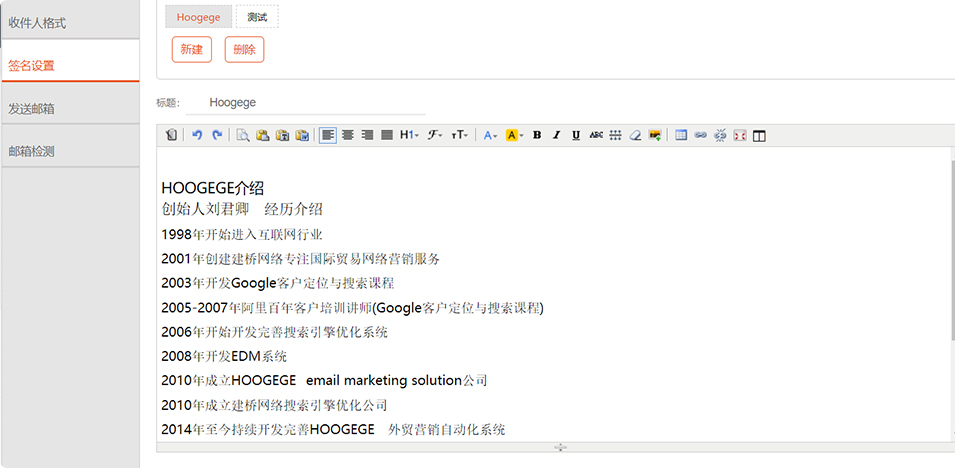The image size is (955, 468).
Task: Click the line 2003年开发Google客户定位与搜索课程
Action: tap(278, 283)
